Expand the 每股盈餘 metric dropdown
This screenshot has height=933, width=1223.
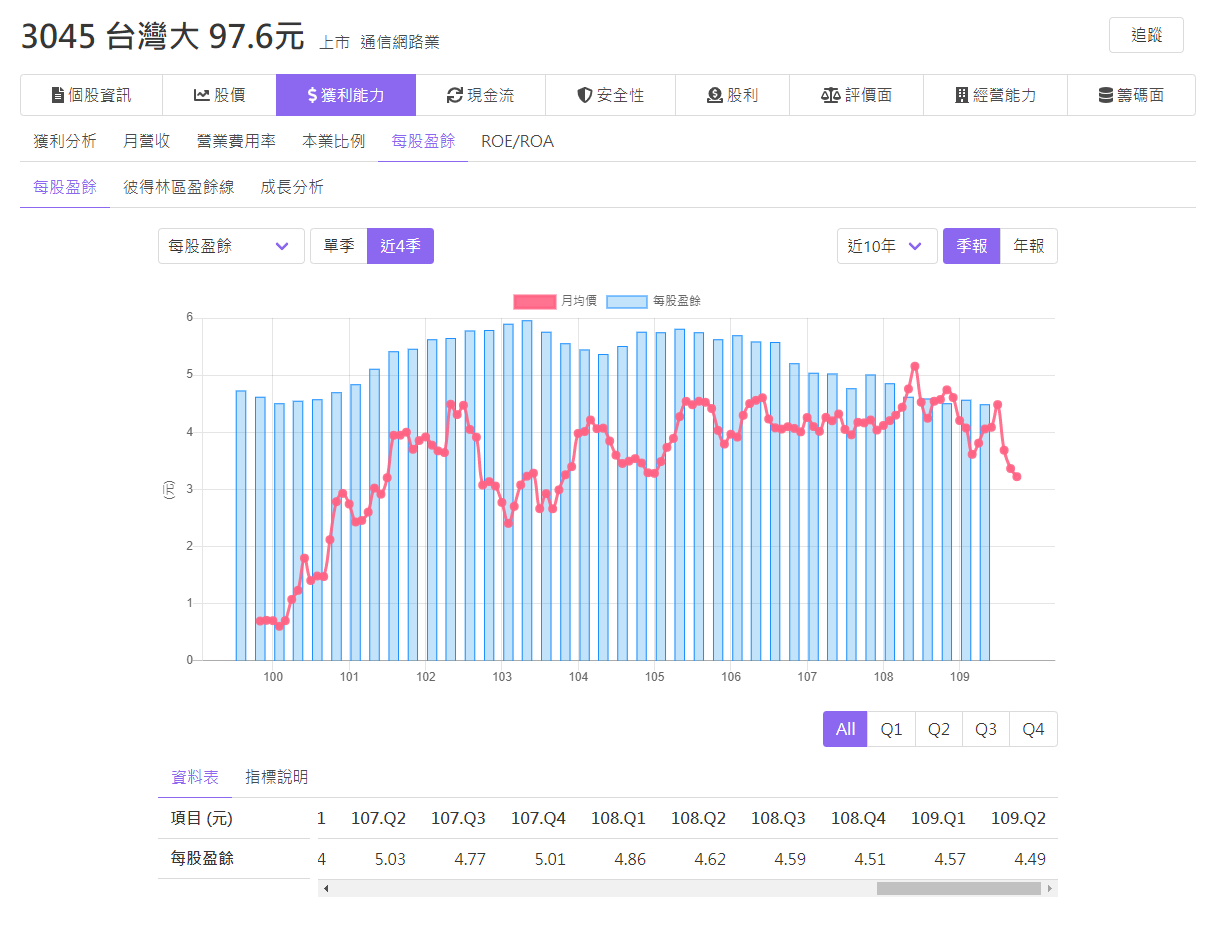(231, 246)
